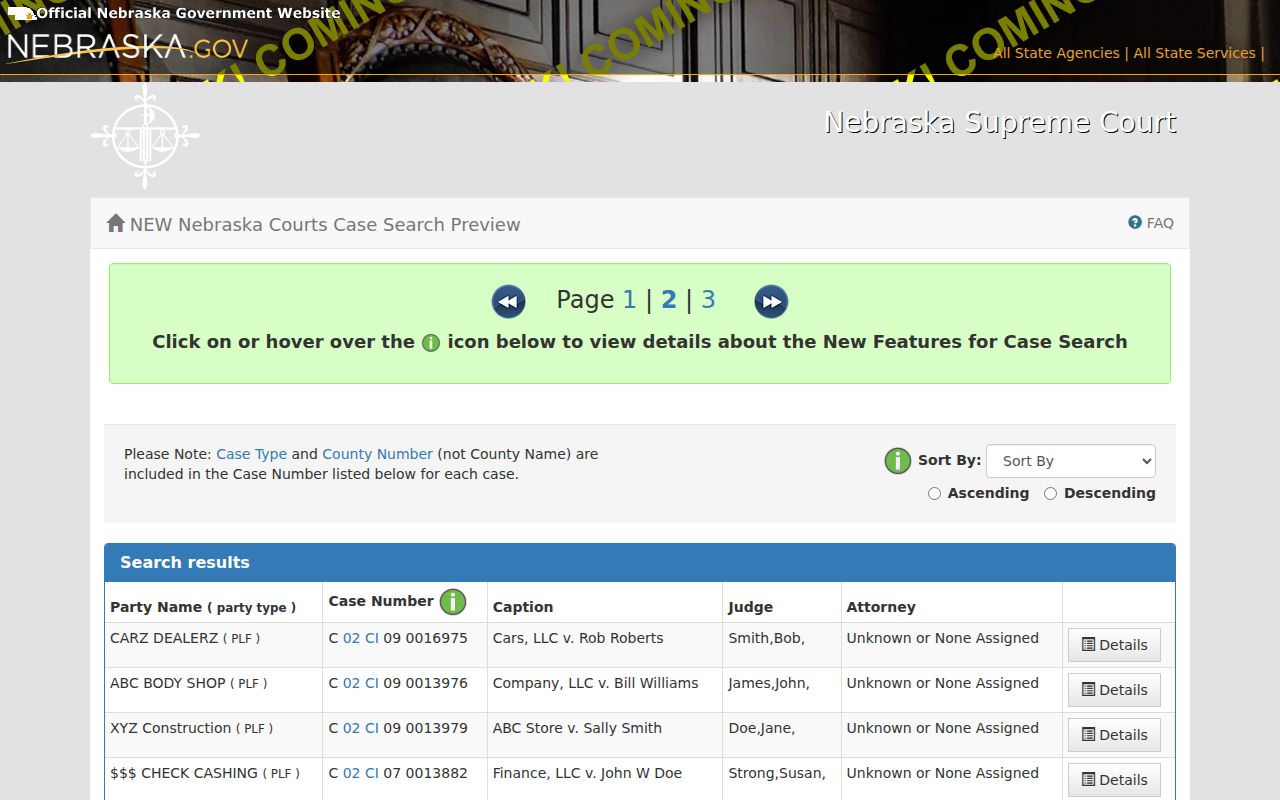Open the FAQ help link
This screenshot has width=1280, height=800.
coord(1151,223)
